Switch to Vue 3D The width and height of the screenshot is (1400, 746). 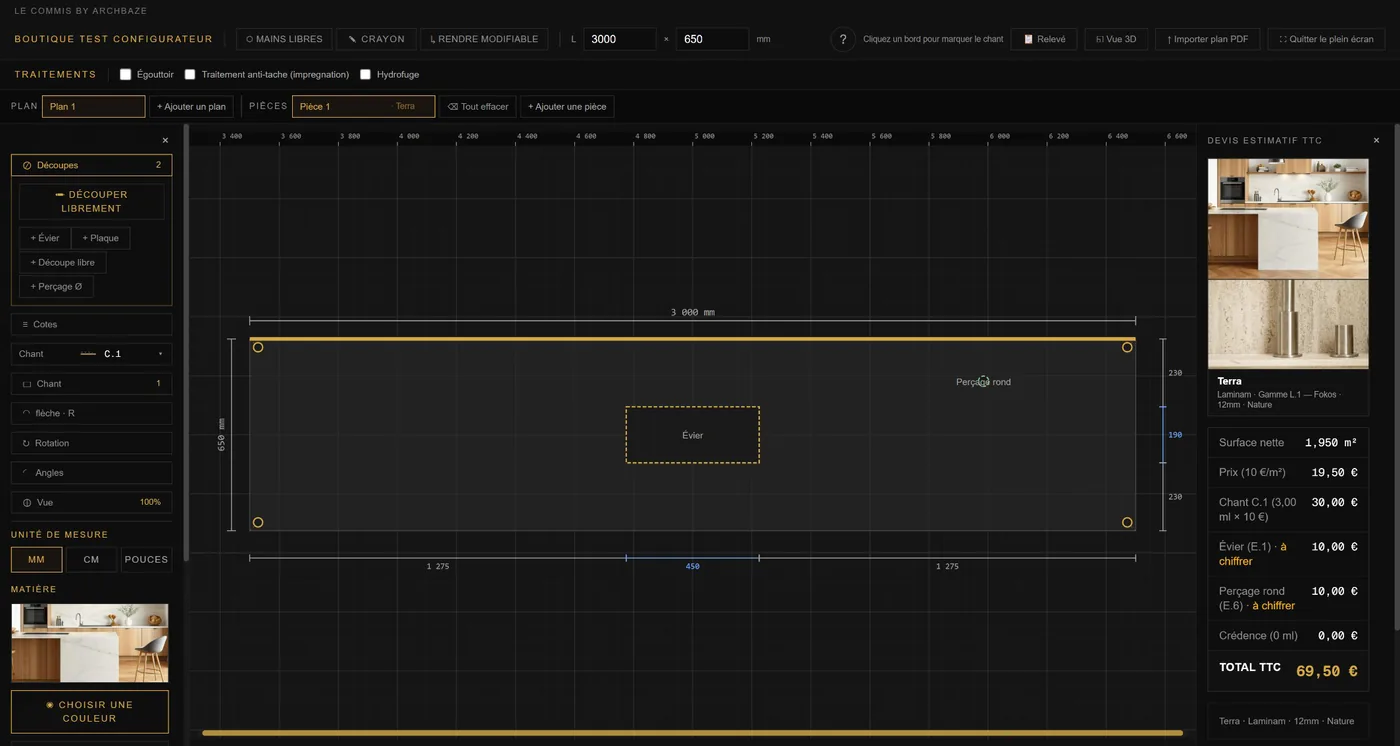[x=1116, y=39]
